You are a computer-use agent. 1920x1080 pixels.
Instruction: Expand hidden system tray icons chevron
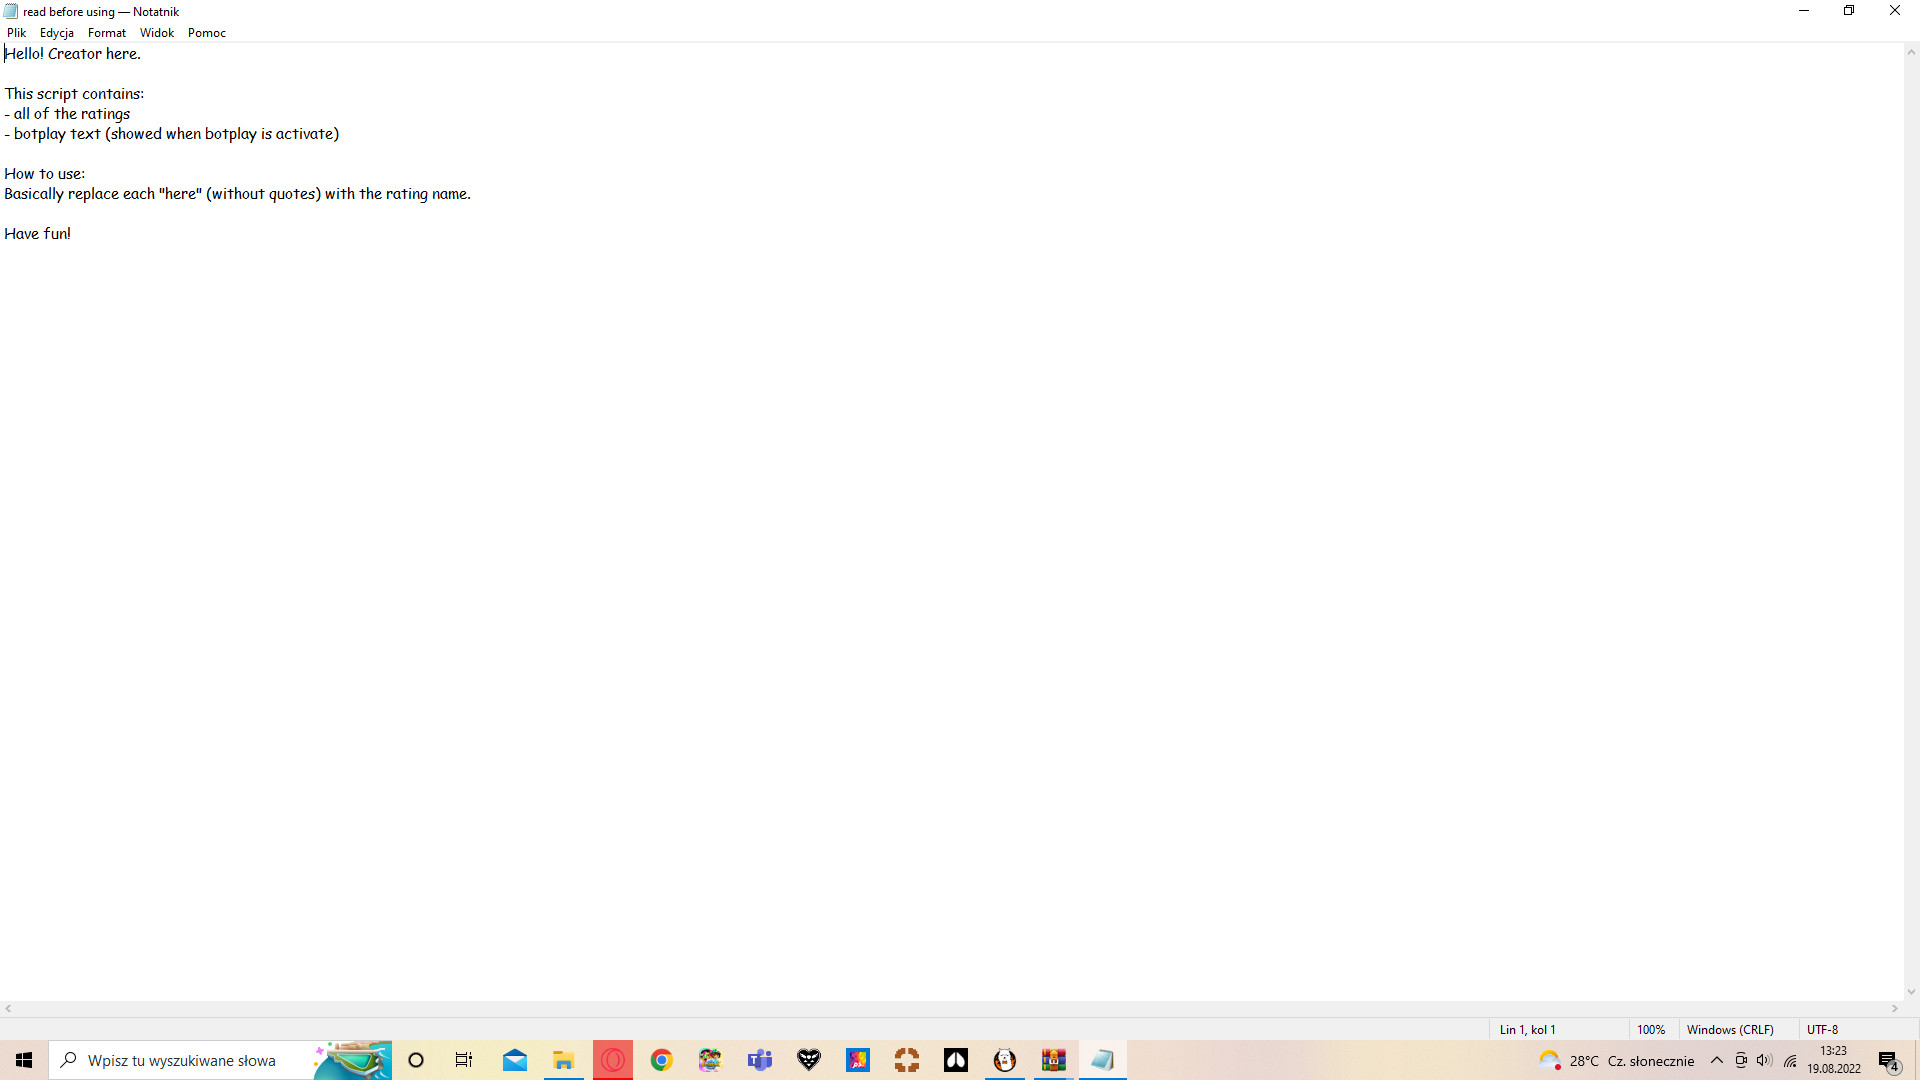coord(1716,1060)
